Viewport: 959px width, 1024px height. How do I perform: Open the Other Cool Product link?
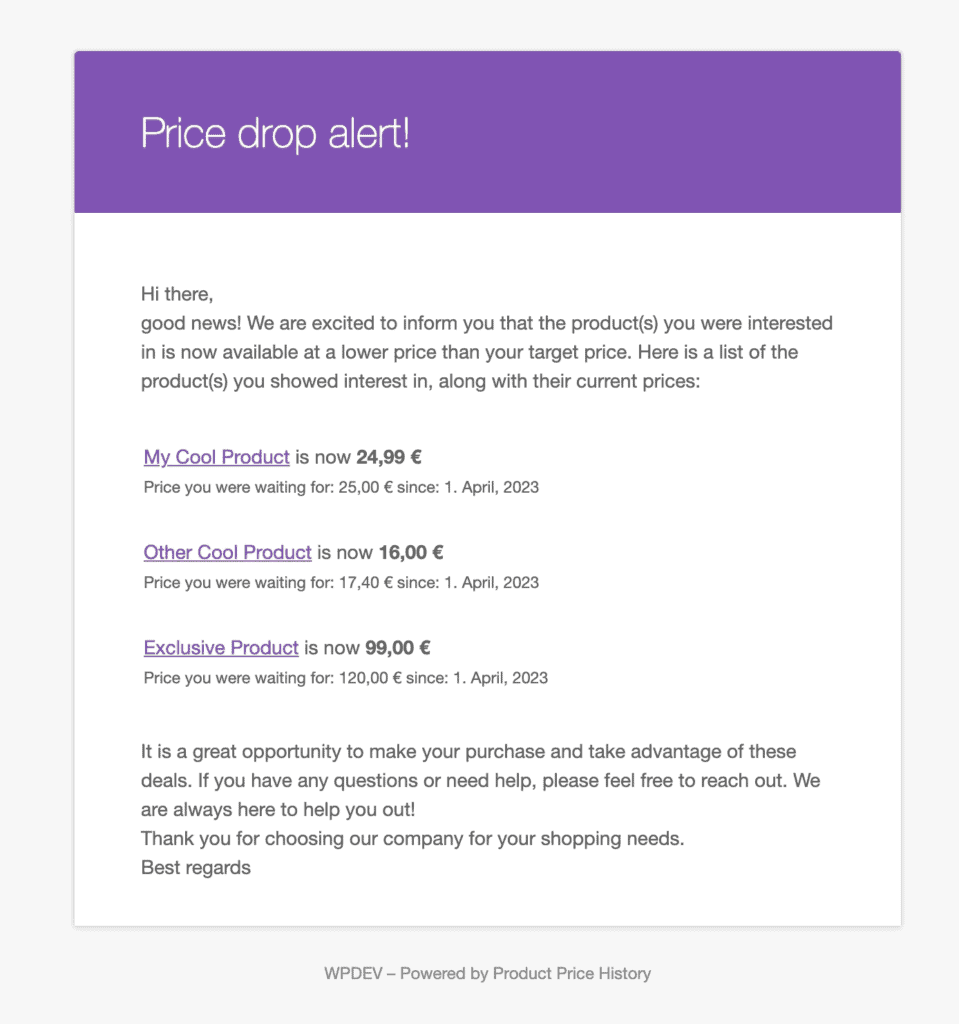coord(227,552)
